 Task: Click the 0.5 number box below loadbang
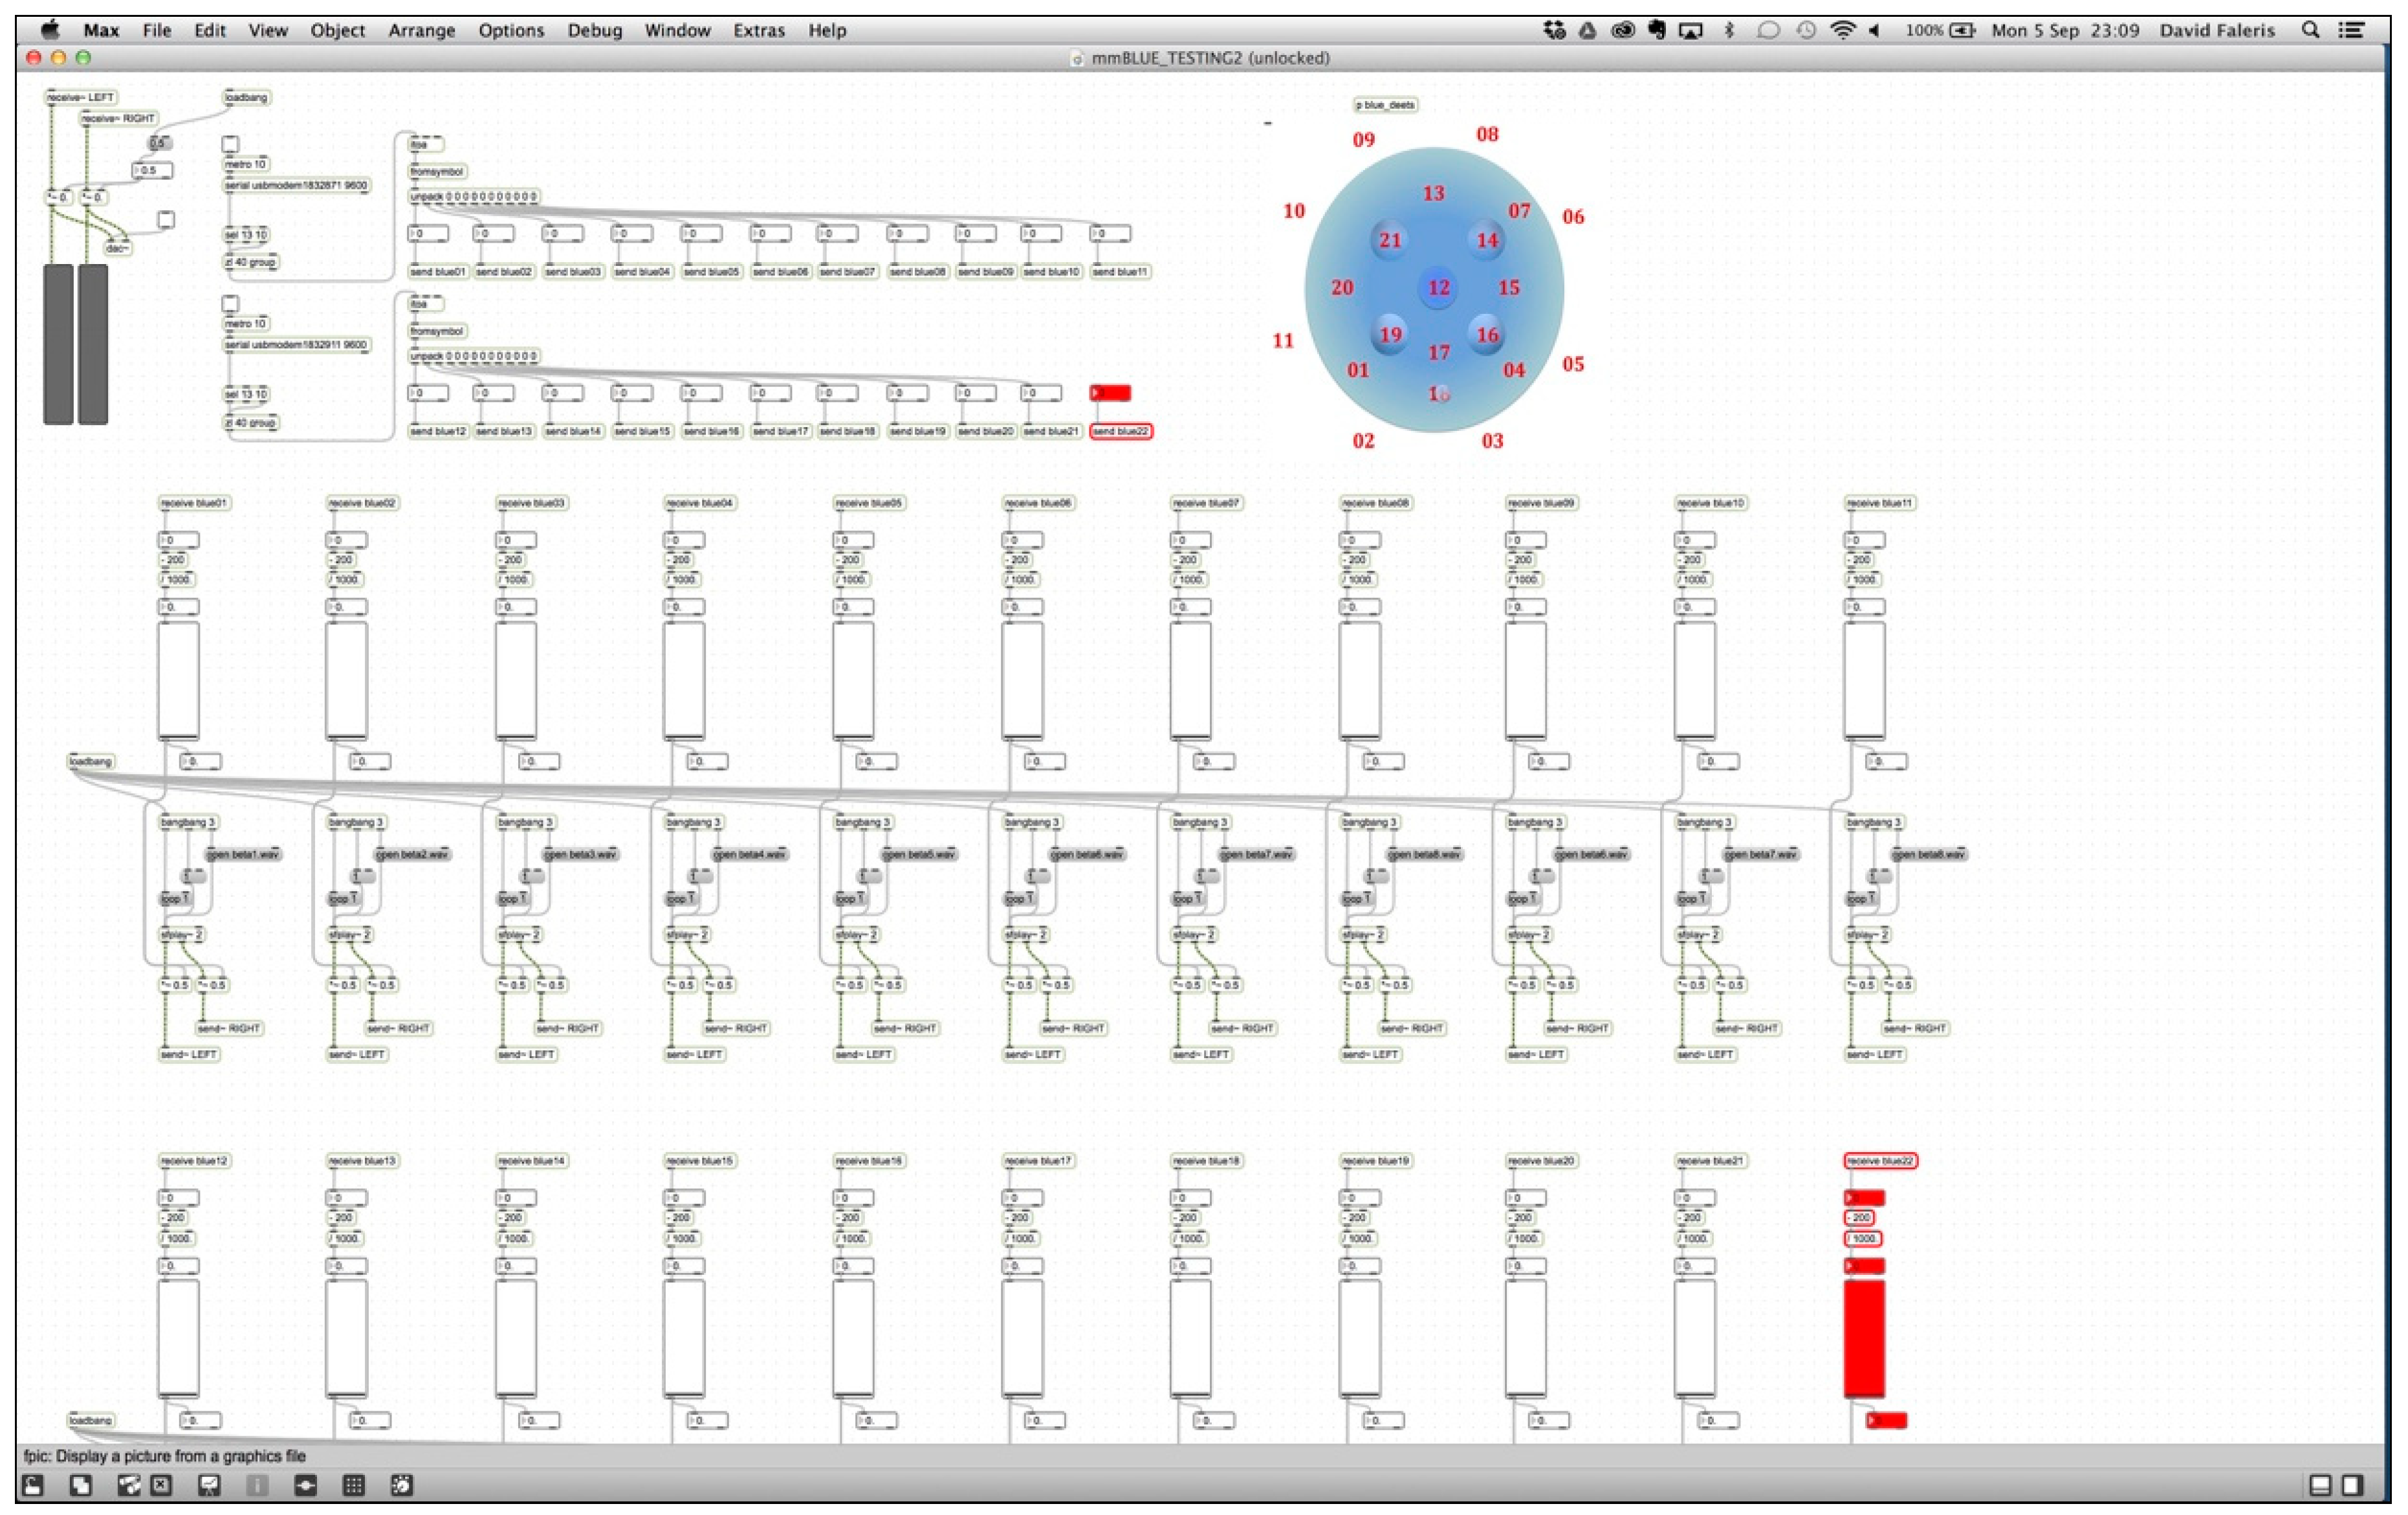click(152, 171)
